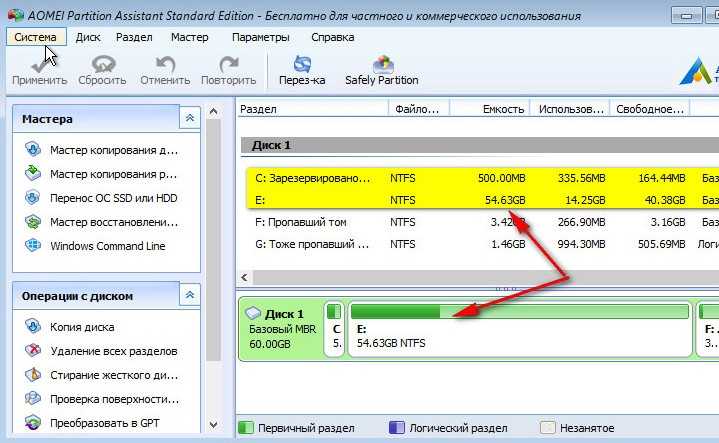Select Удаление всех разделов operation
The height and width of the screenshot is (443, 719).
101,351
